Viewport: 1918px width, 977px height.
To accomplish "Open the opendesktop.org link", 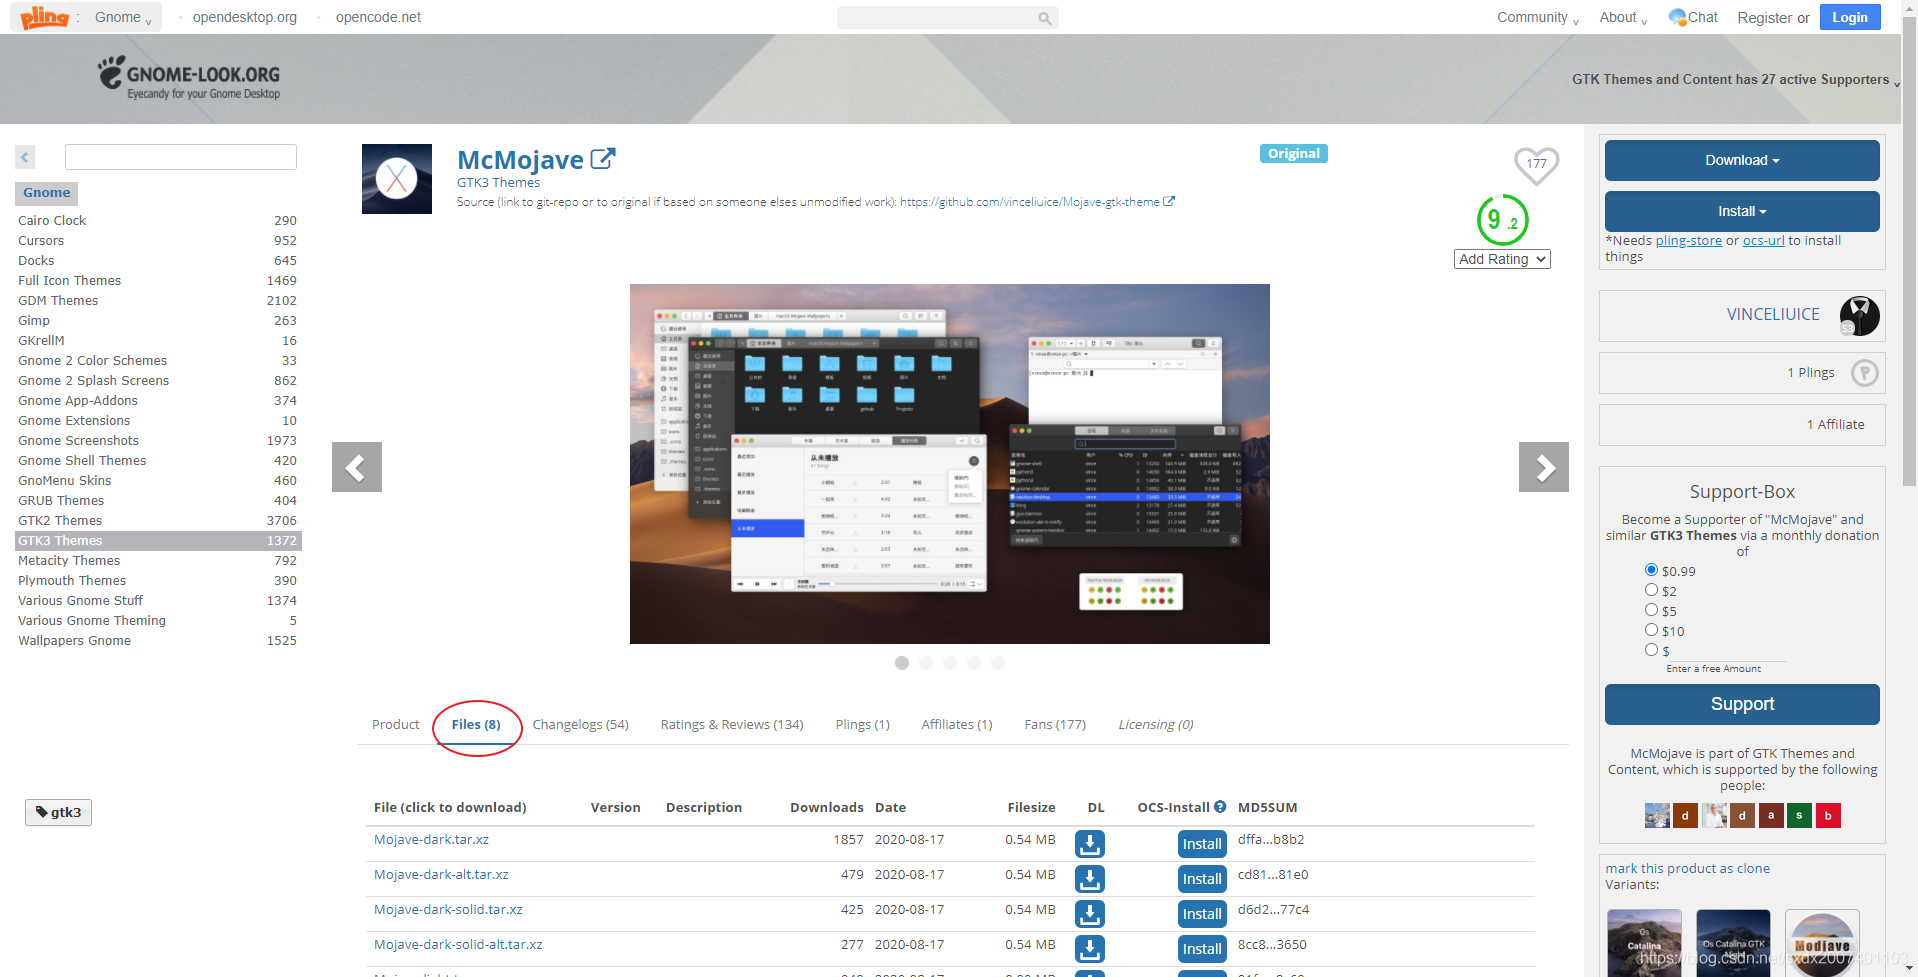I will click(x=245, y=17).
